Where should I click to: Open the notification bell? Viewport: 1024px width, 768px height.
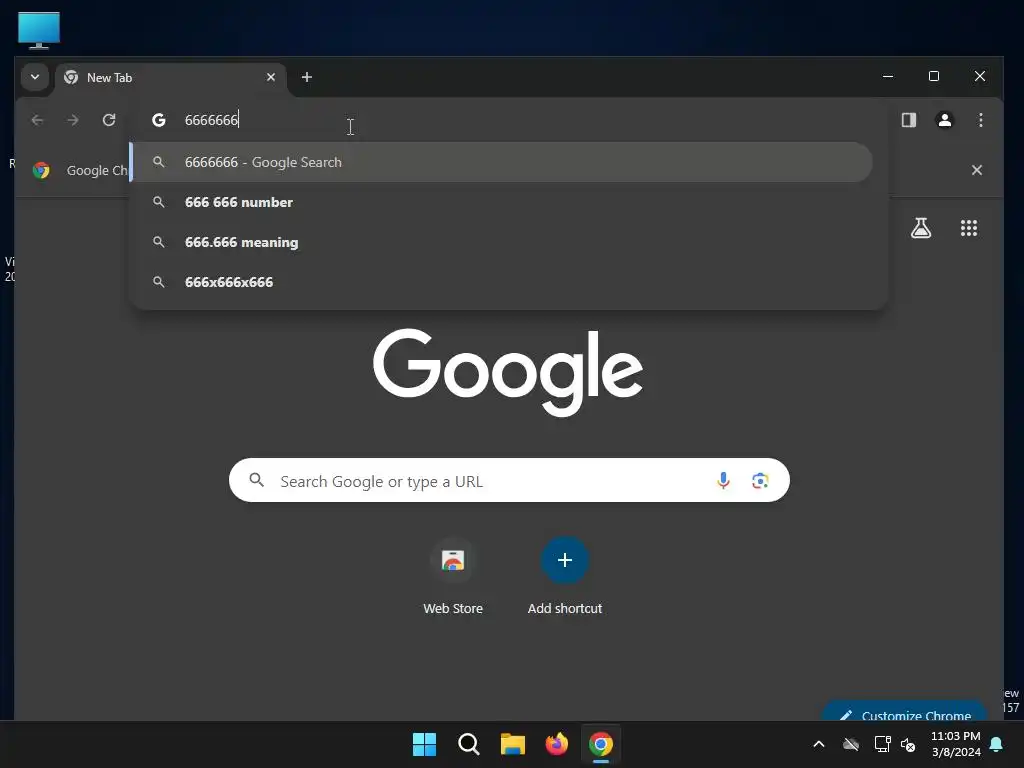click(x=997, y=744)
